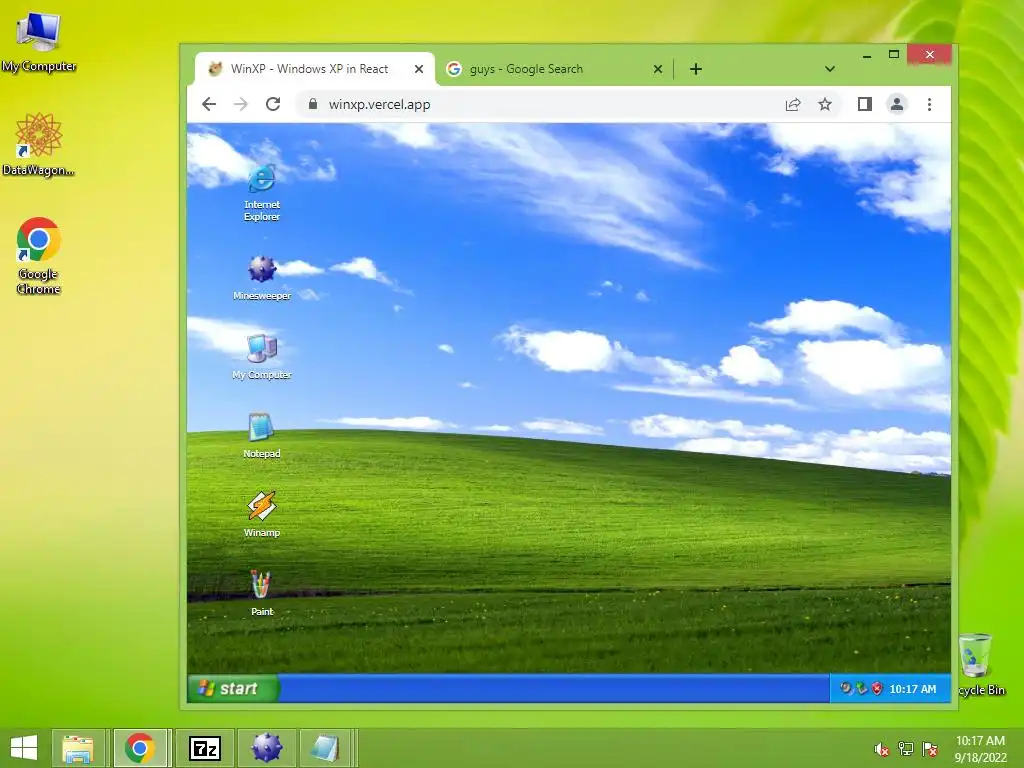Select My Computer icon inside the browser page
1024x768 pixels.
(x=262, y=357)
